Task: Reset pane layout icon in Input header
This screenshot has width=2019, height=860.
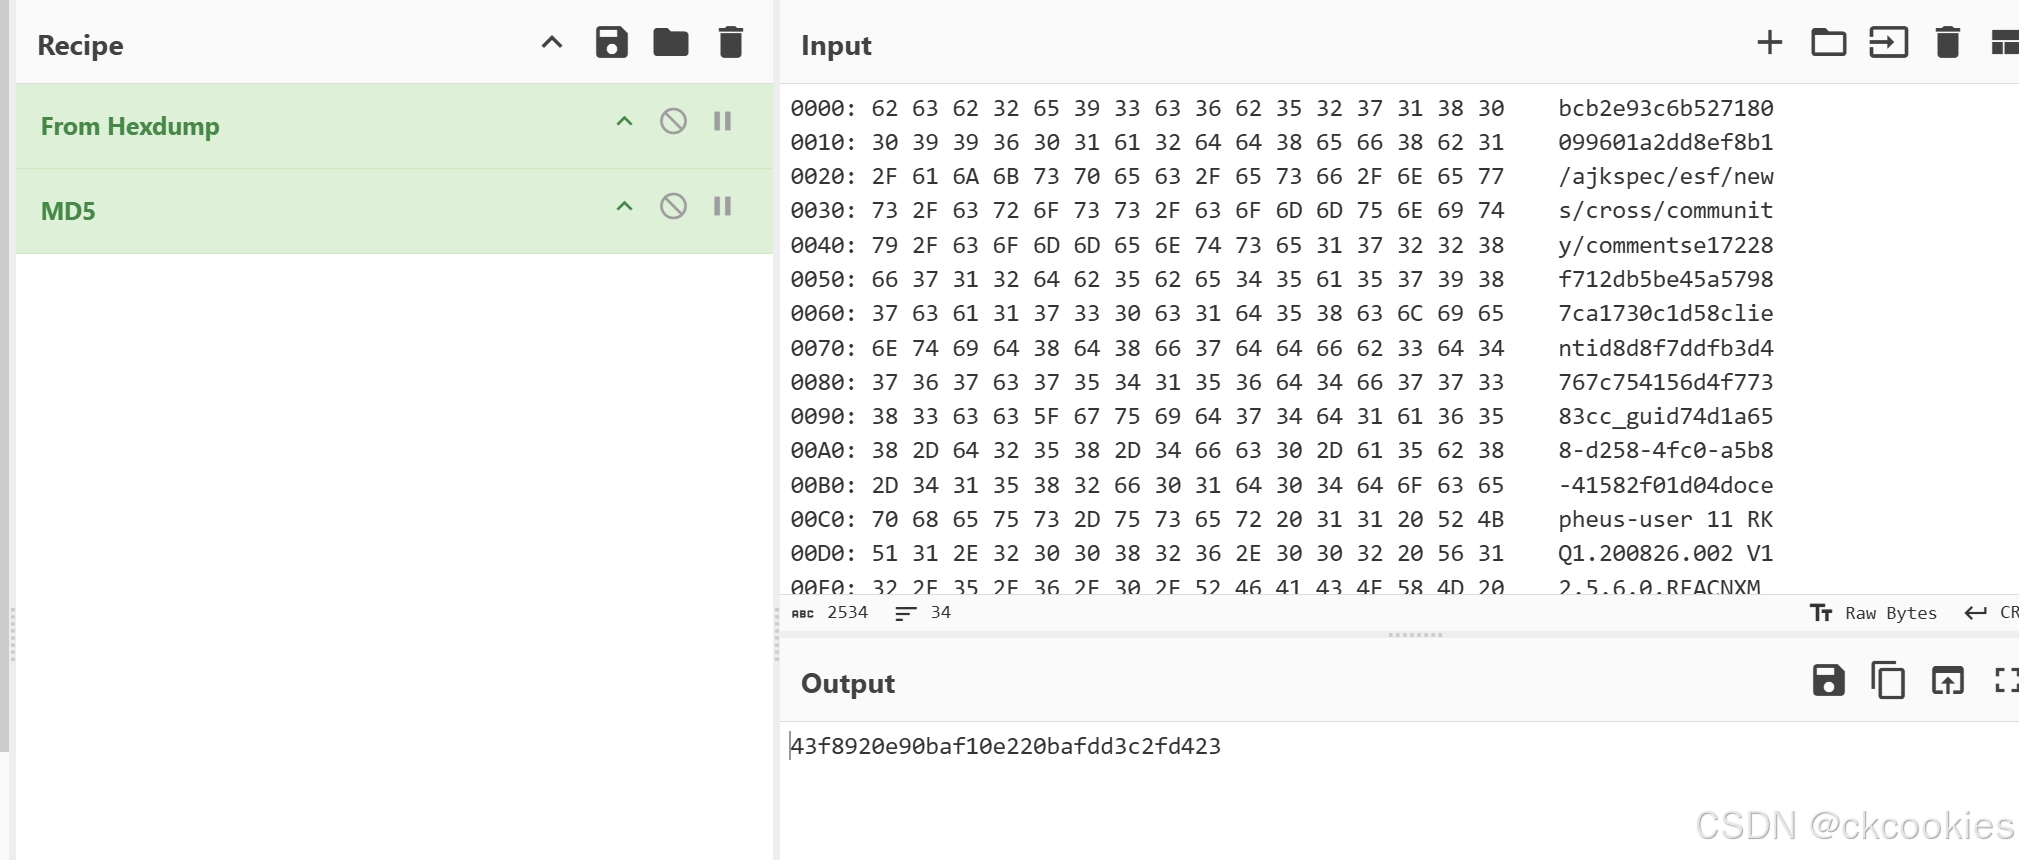Action: 2004,43
